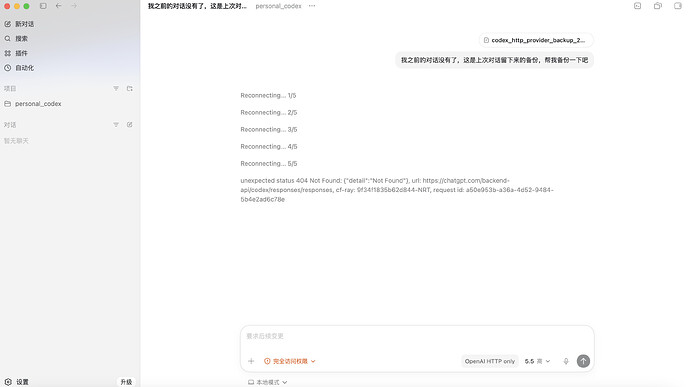Open the terminal panel icon top right

(x=637, y=6)
